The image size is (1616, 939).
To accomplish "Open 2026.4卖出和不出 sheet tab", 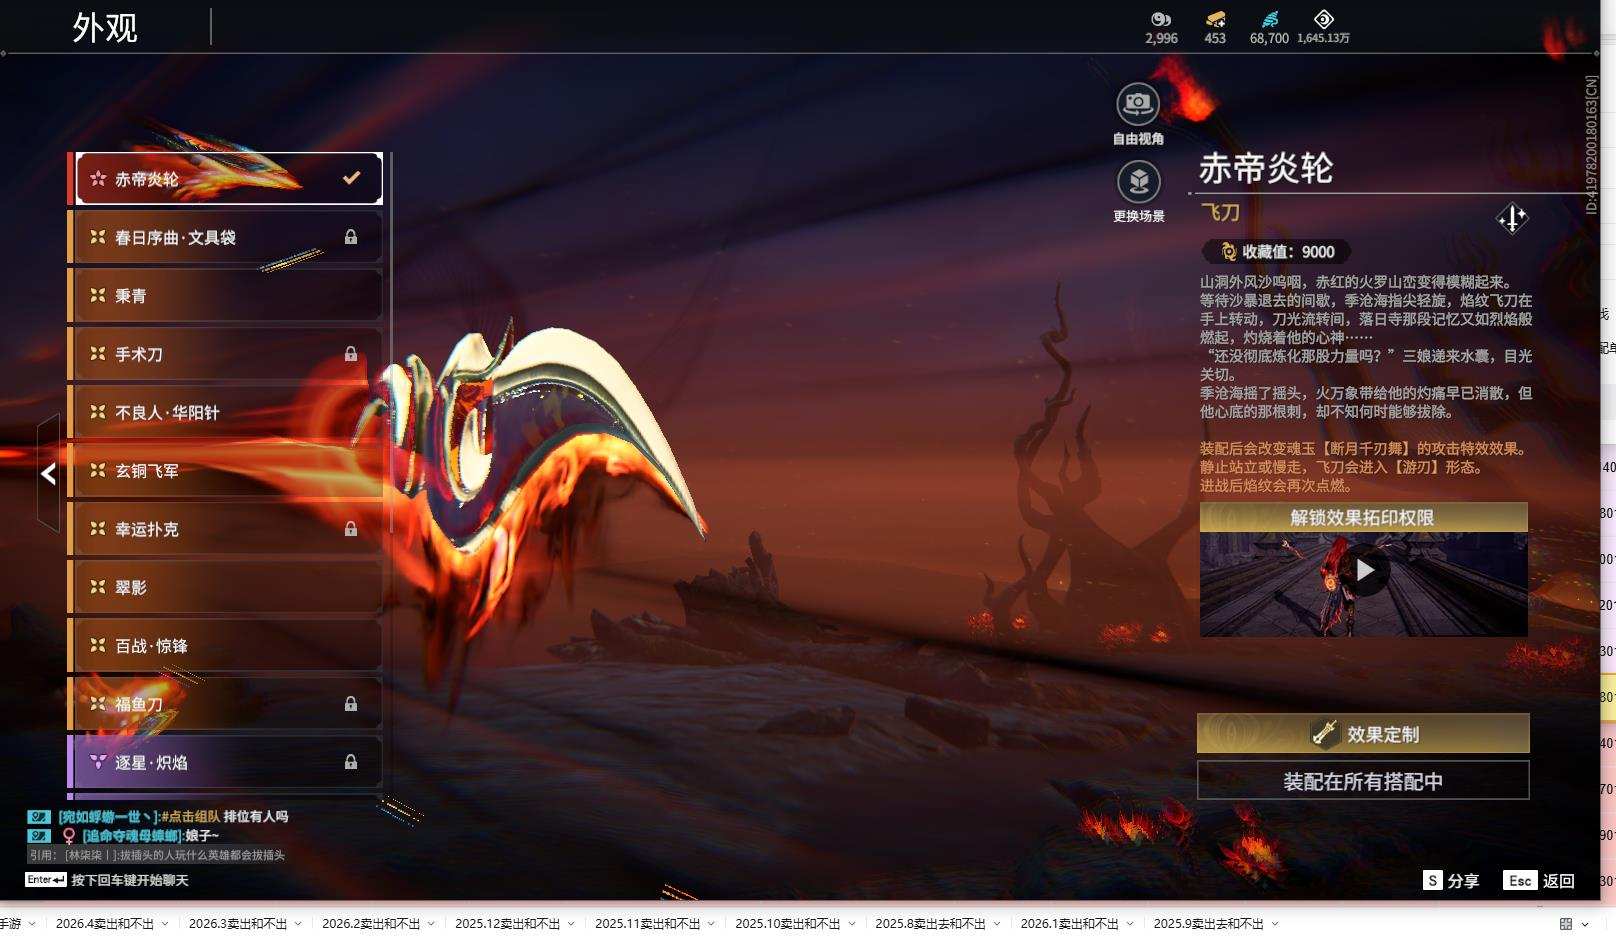I will [x=105, y=923].
